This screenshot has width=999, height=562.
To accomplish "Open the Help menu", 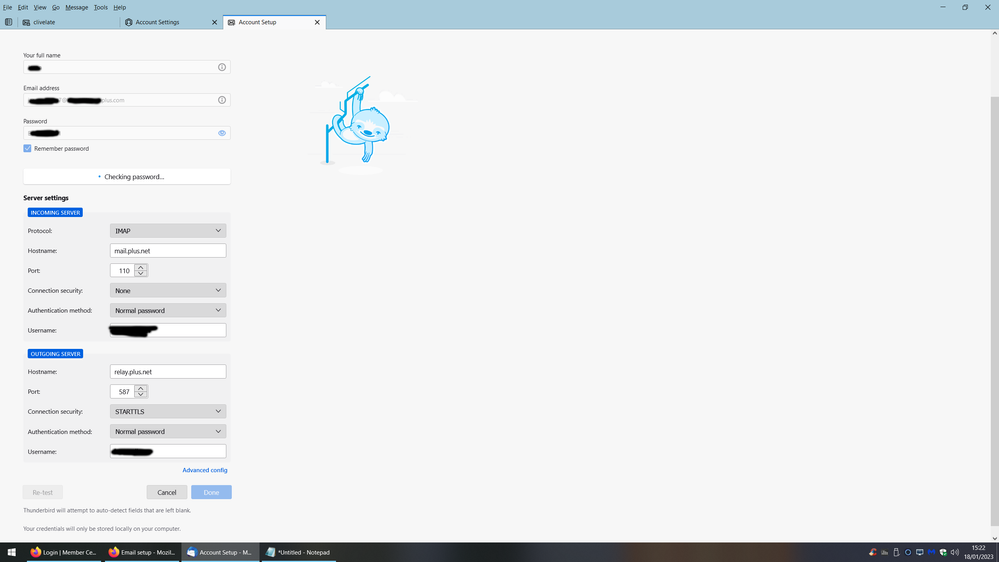I will [x=120, y=8].
